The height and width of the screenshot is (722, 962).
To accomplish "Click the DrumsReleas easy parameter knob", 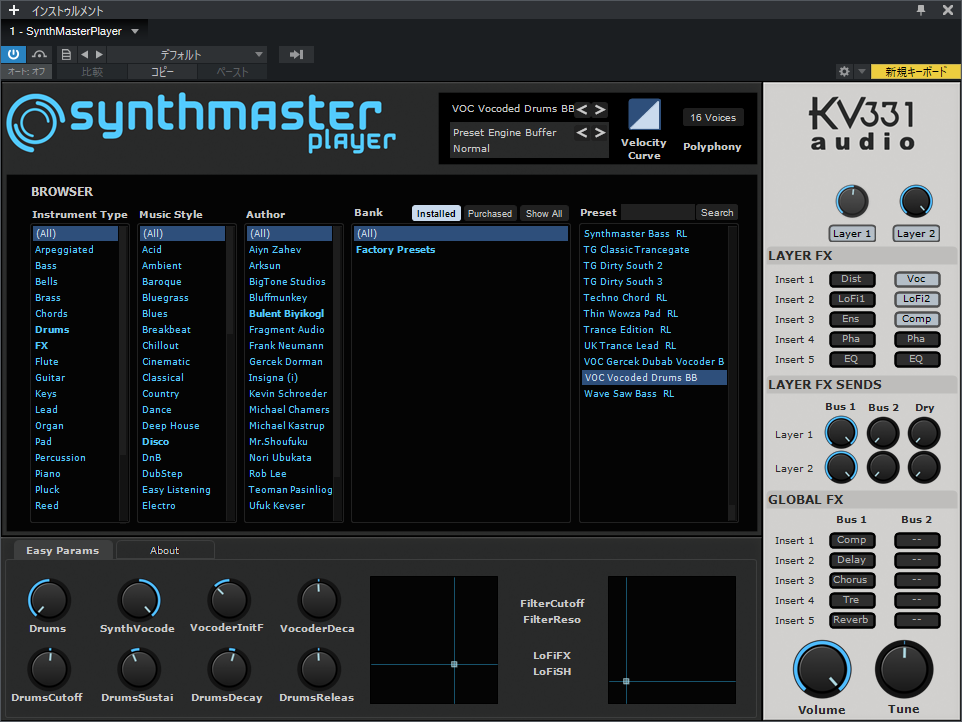I will point(318,670).
